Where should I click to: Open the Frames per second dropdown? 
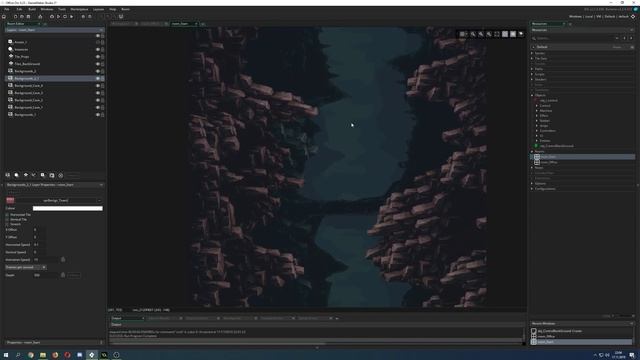click(x=26, y=267)
